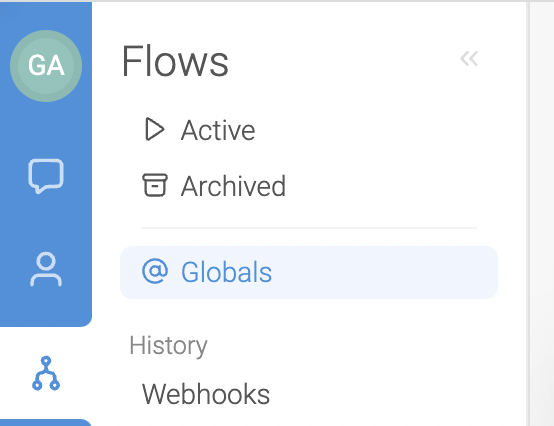Click the blue sidebar tab below flows icon
Image resolution: width=554 pixels, height=426 pixels.
[46, 422]
